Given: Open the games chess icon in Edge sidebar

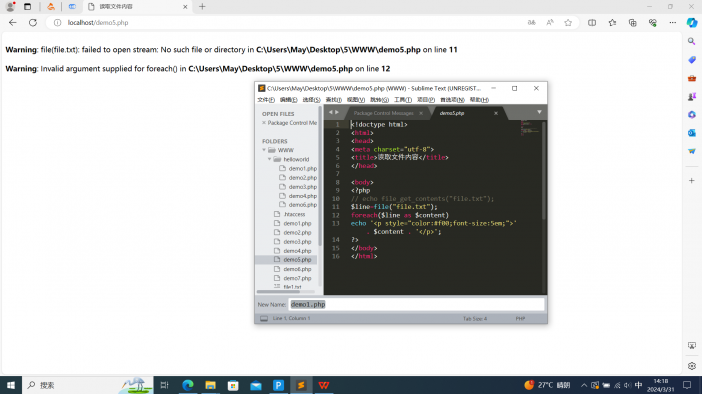Looking at the screenshot, I should 692,96.
